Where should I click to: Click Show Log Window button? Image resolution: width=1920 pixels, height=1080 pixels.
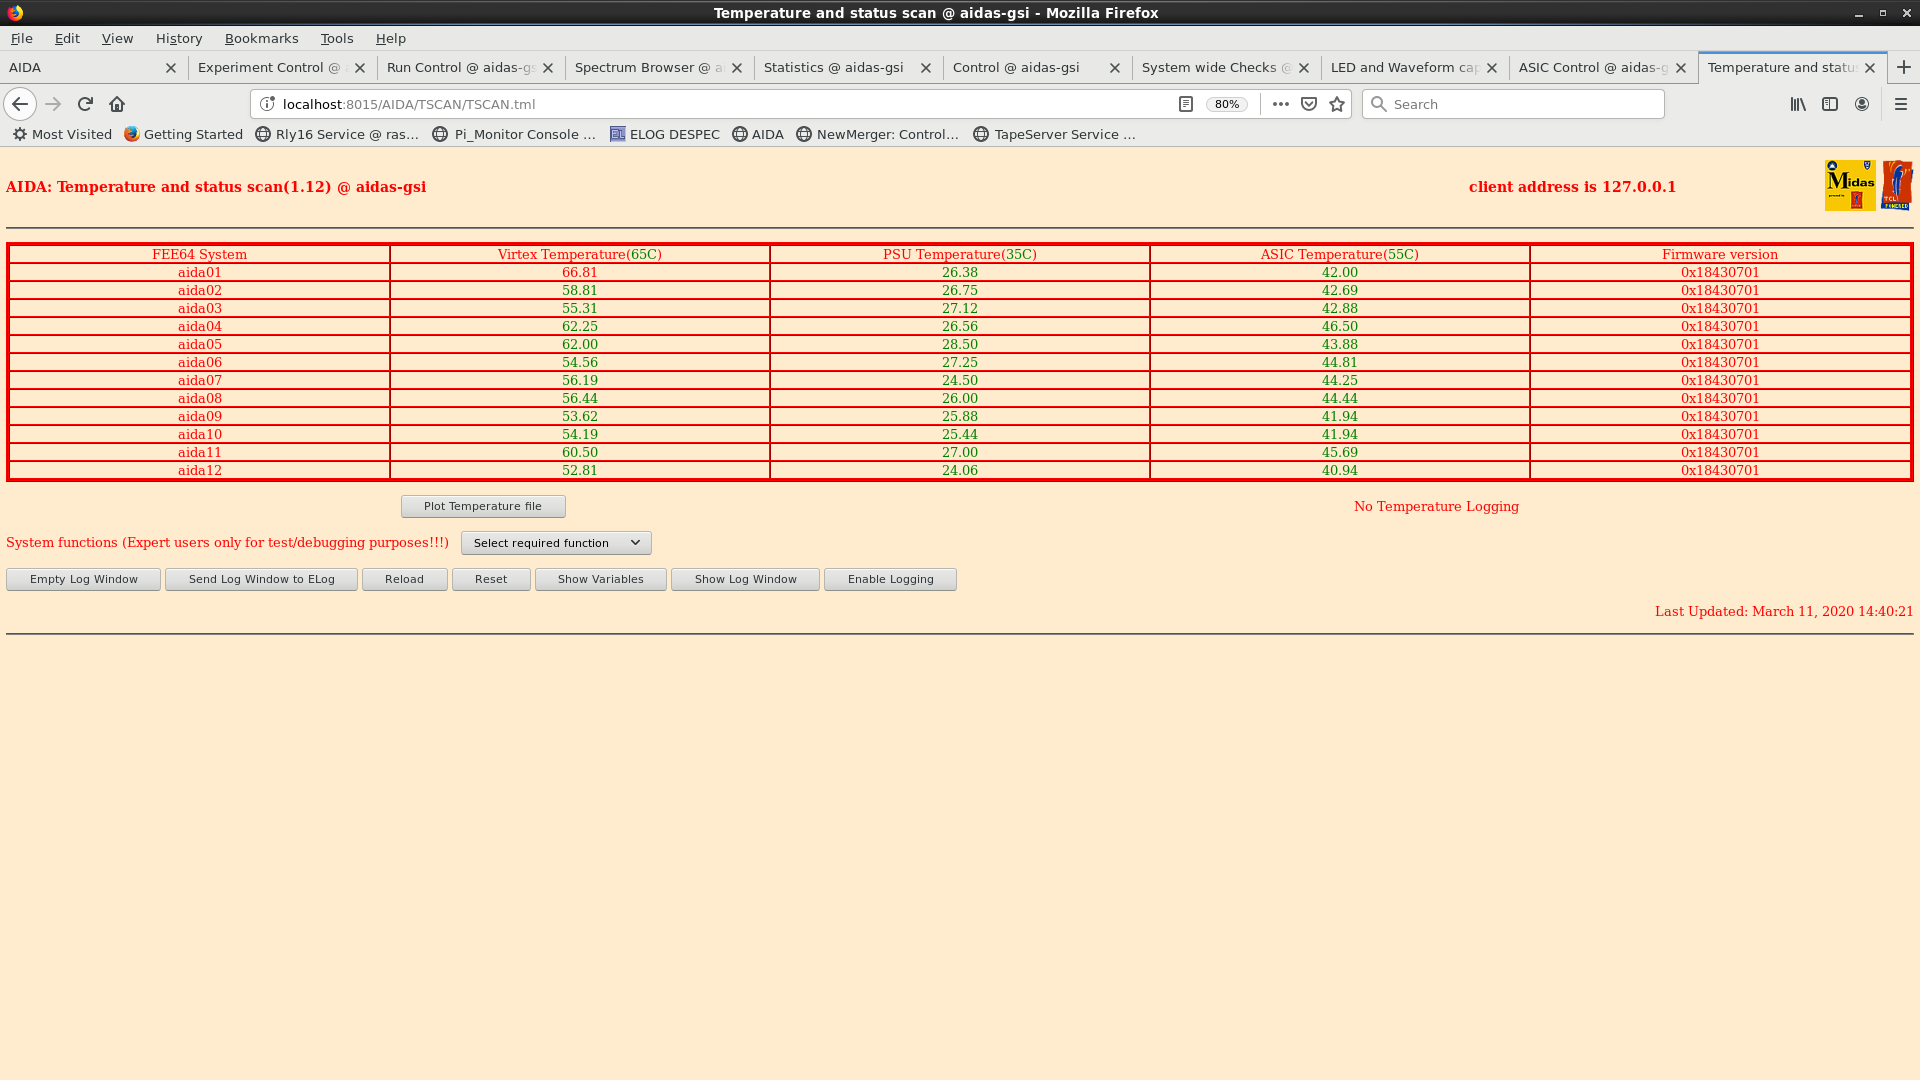coord(745,579)
